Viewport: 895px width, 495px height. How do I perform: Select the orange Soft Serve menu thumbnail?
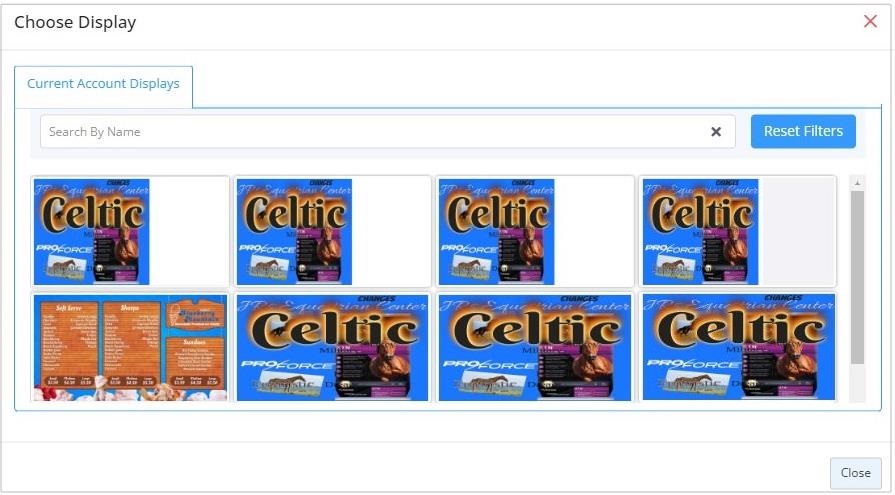(x=130, y=348)
